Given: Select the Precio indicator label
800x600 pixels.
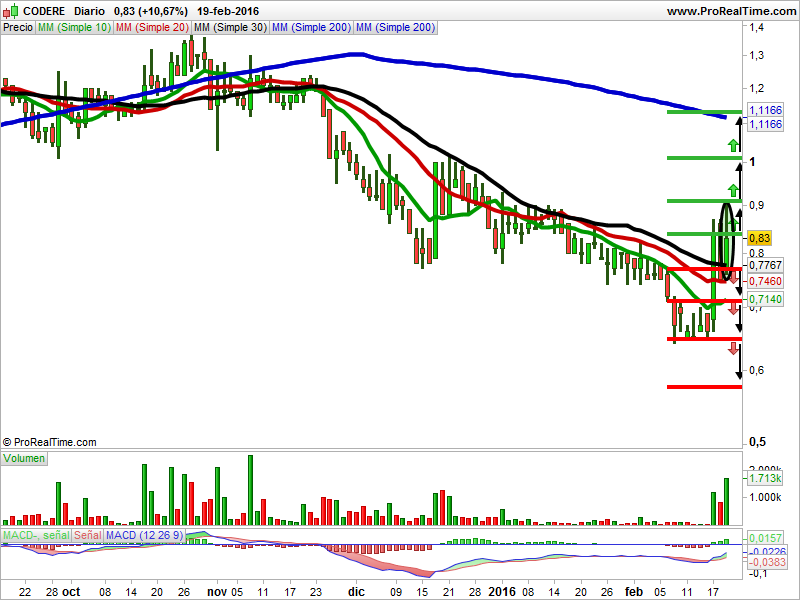Looking at the screenshot, I should click(x=18, y=28).
